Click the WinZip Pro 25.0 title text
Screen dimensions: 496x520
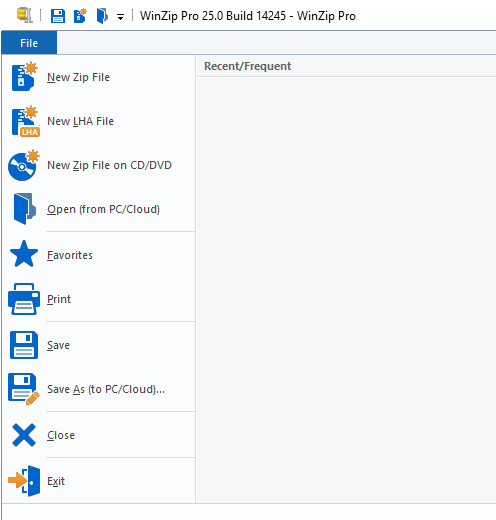point(248,16)
